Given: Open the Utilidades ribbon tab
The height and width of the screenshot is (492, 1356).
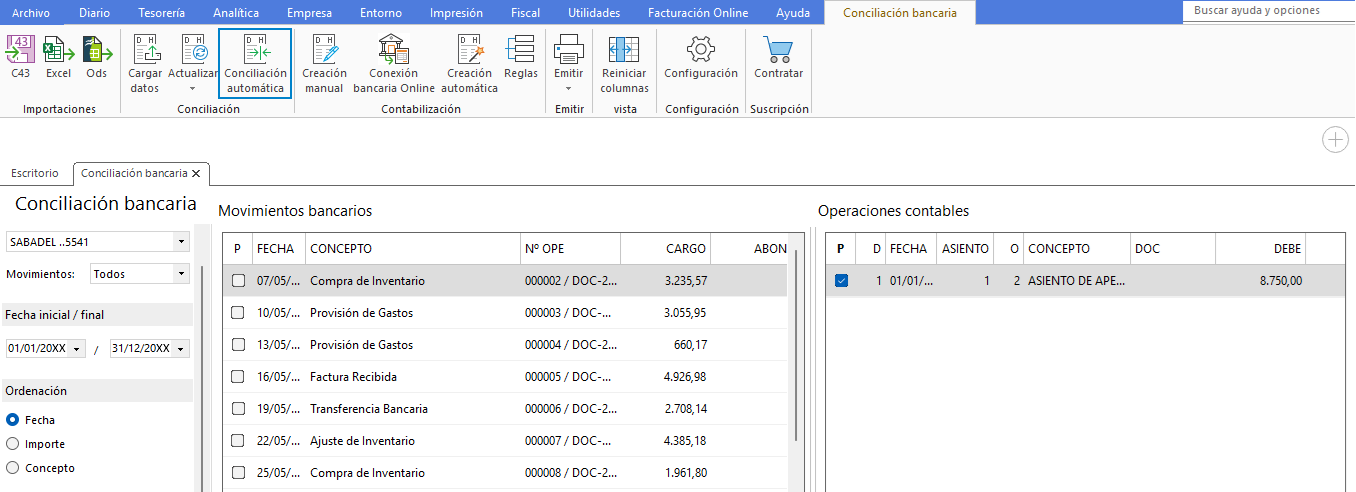Looking at the screenshot, I should 594,13.
